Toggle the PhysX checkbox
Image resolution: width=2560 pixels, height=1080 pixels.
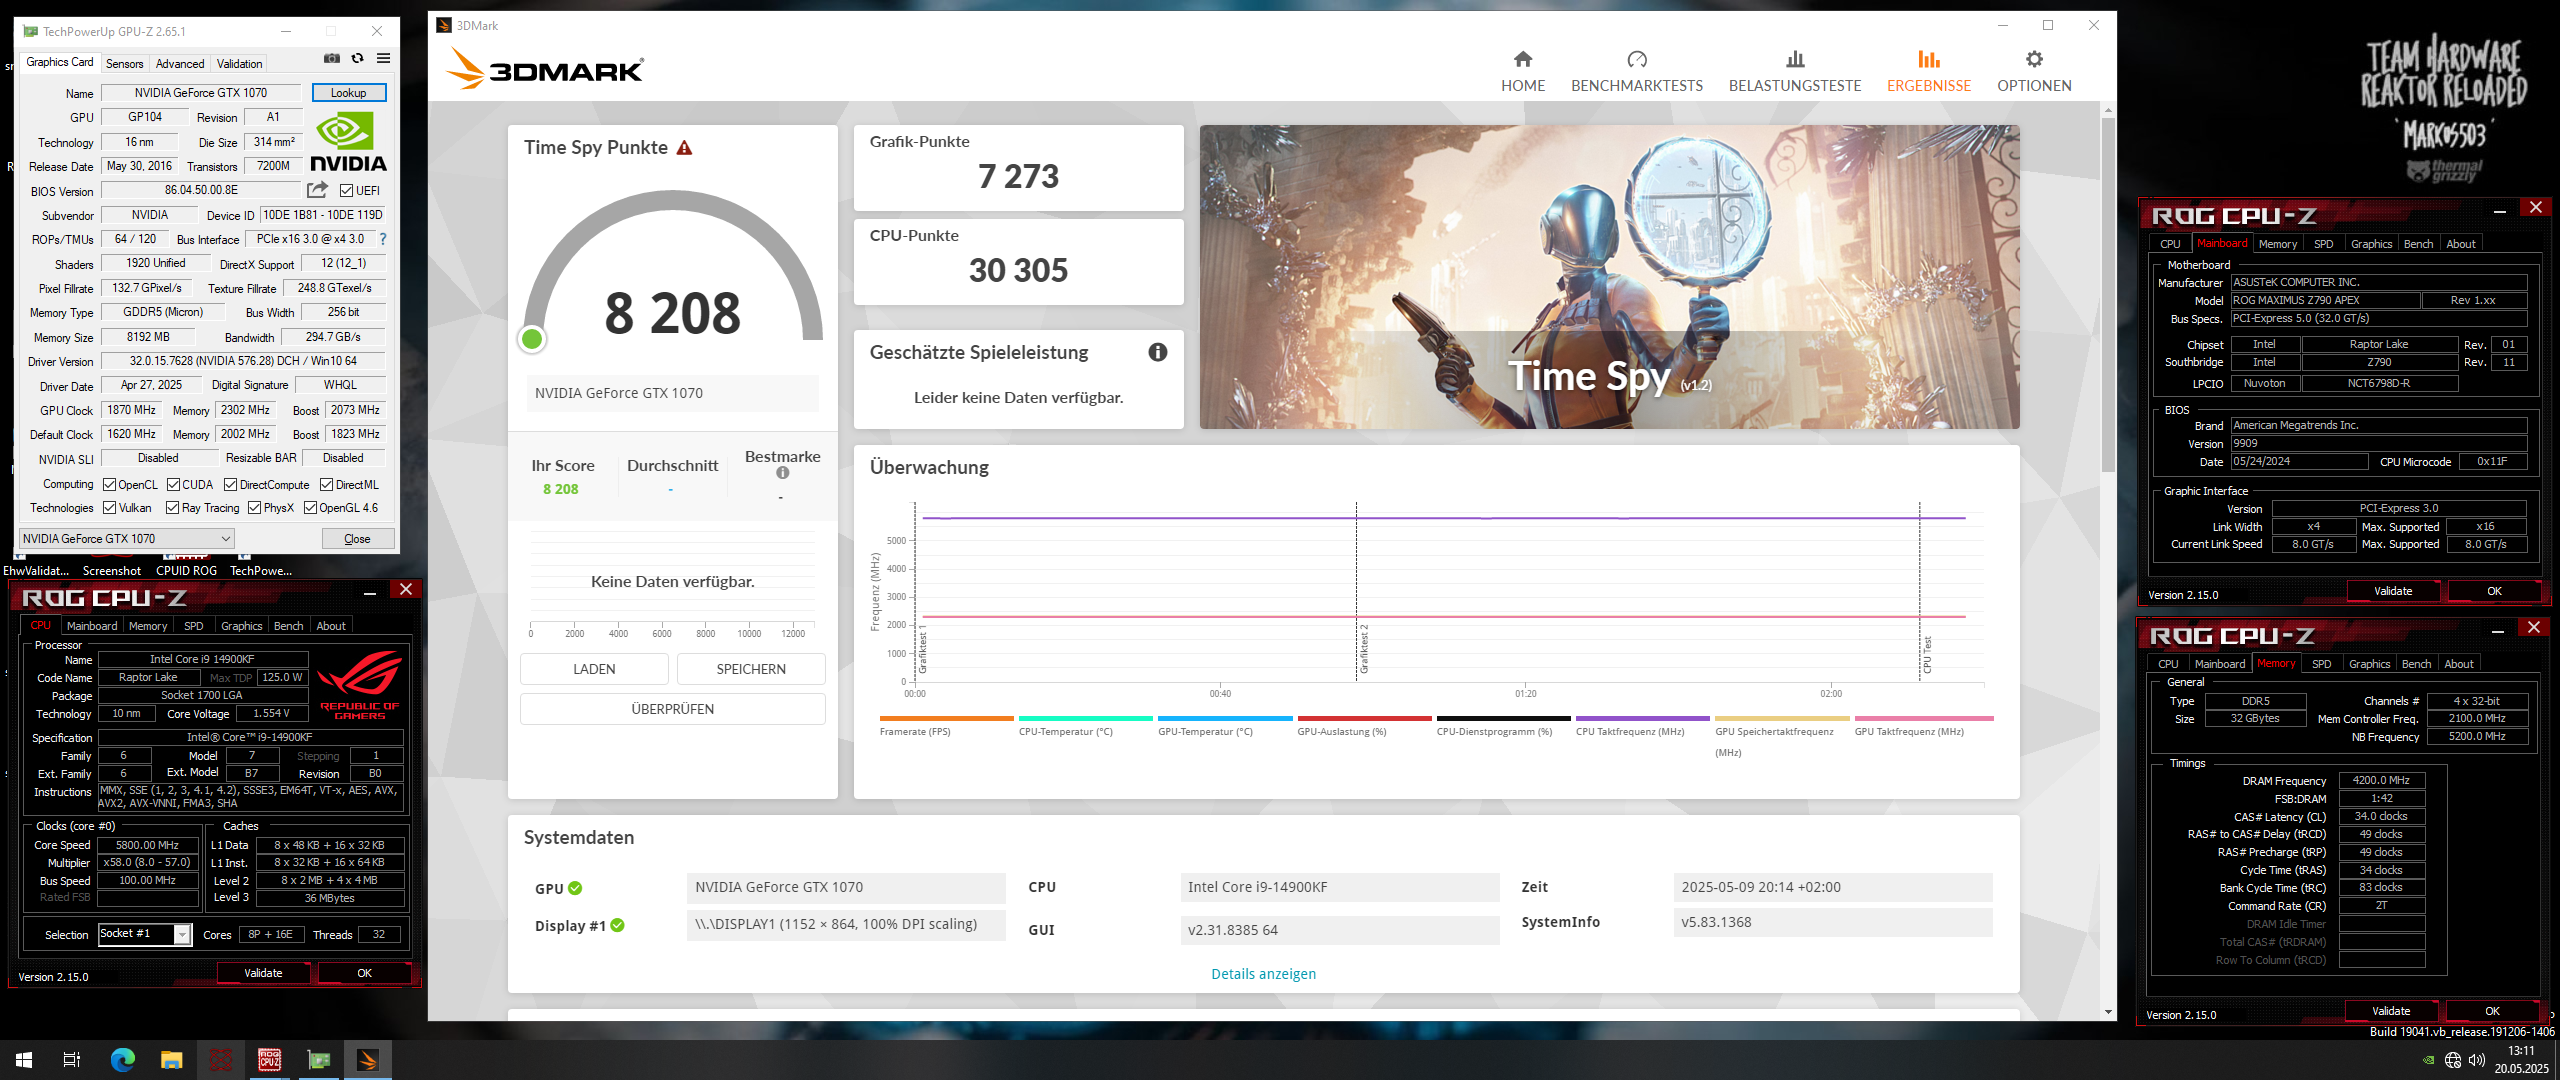(254, 508)
